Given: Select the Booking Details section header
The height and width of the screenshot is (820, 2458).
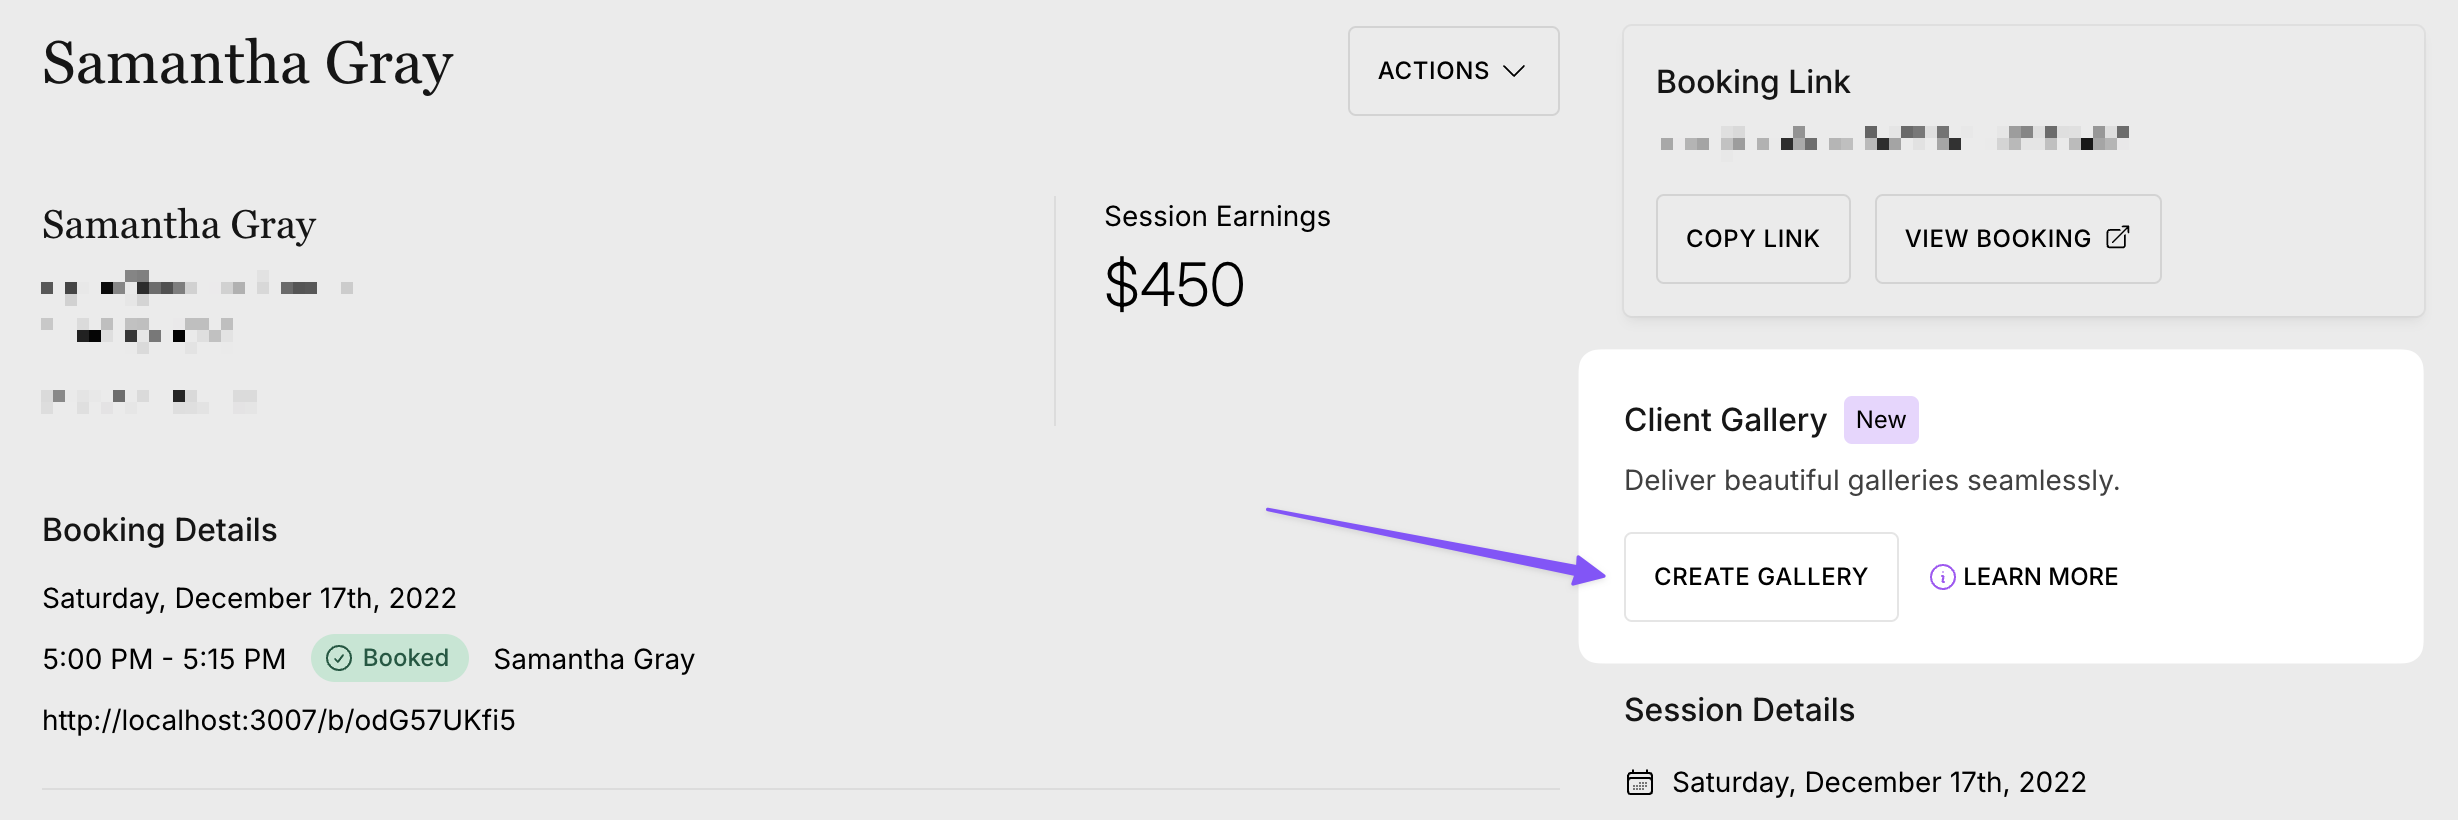Looking at the screenshot, I should point(158,530).
